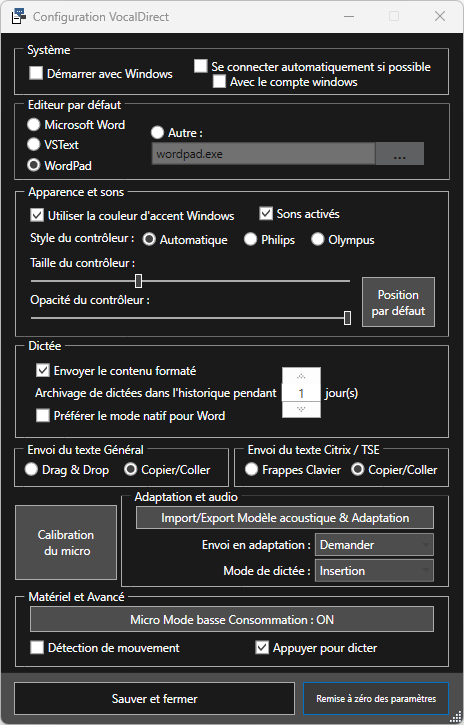Check Détection de mouvement option
Image resolution: width=464 pixels, height=725 pixels.
(x=37, y=647)
